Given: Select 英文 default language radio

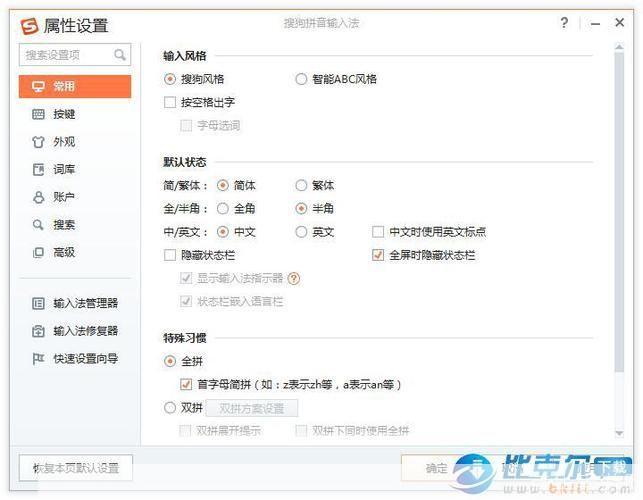Looking at the screenshot, I should pyautogui.click(x=301, y=232).
